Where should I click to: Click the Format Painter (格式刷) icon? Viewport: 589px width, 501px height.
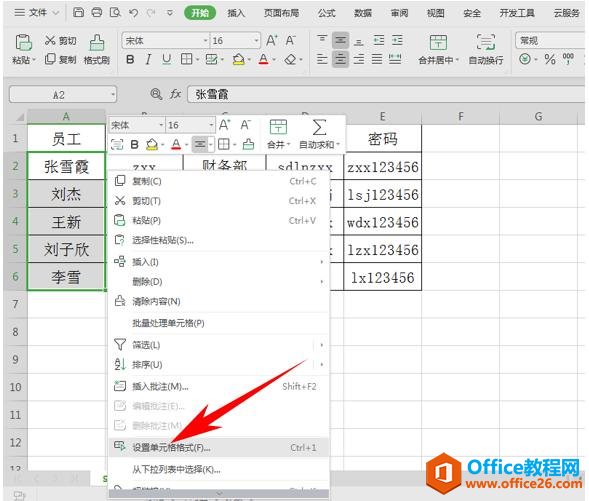point(97,42)
